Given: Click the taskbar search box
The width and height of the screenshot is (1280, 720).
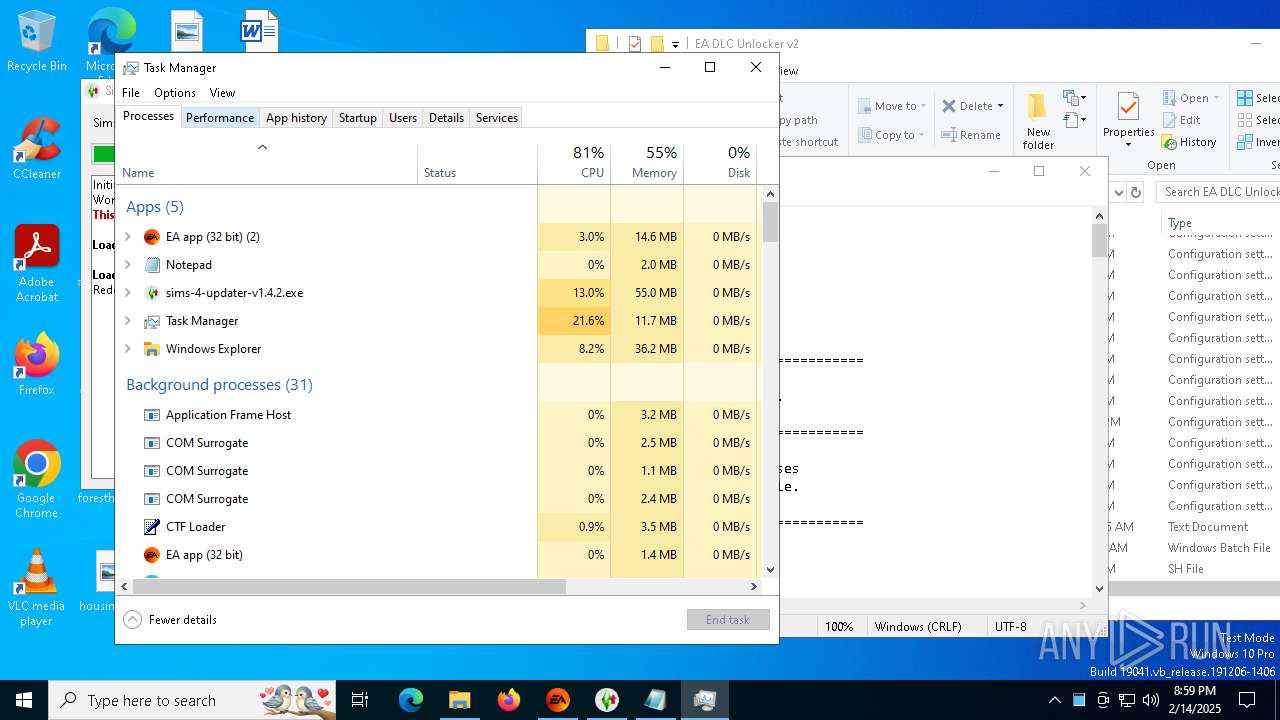Looking at the screenshot, I should (194, 700).
